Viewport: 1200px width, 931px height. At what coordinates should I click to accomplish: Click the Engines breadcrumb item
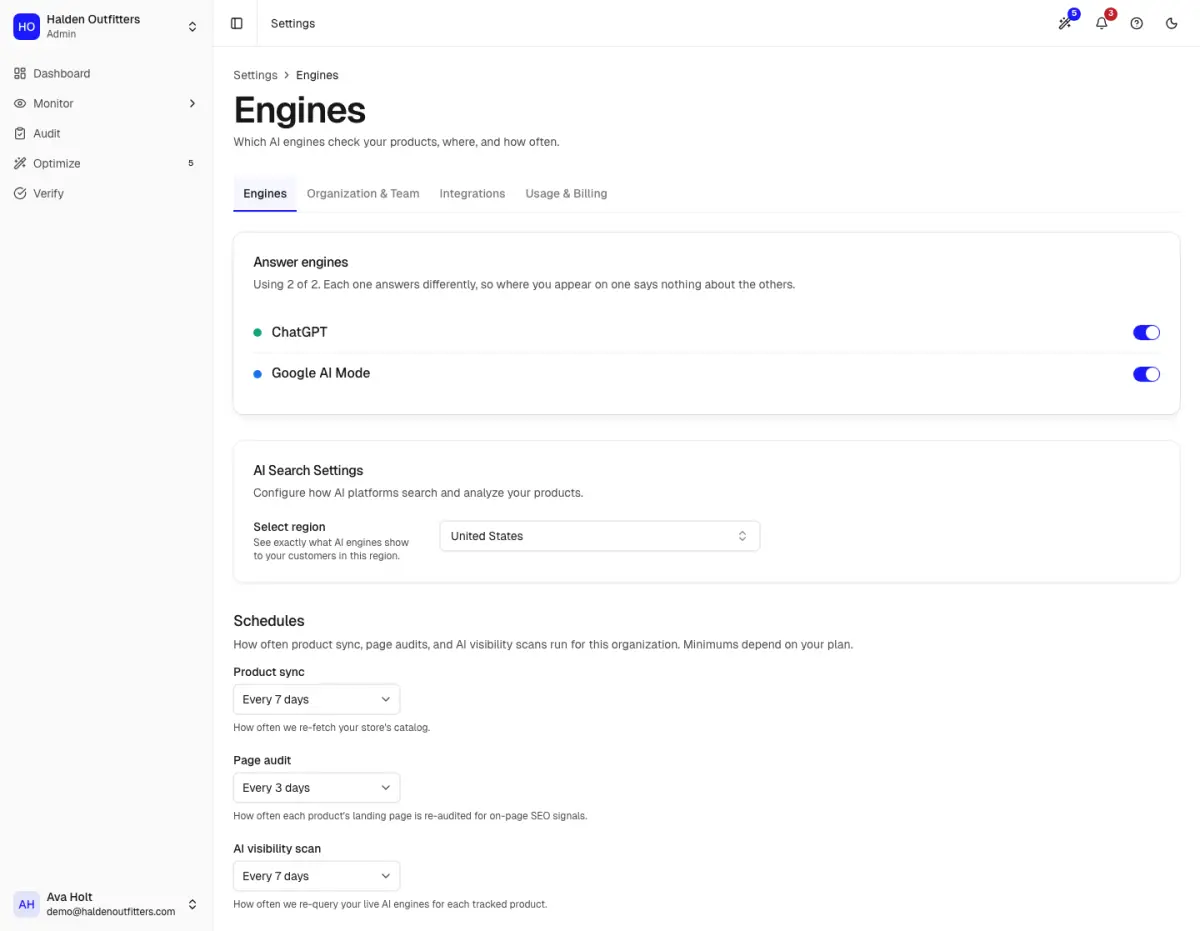(x=317, y=75)
